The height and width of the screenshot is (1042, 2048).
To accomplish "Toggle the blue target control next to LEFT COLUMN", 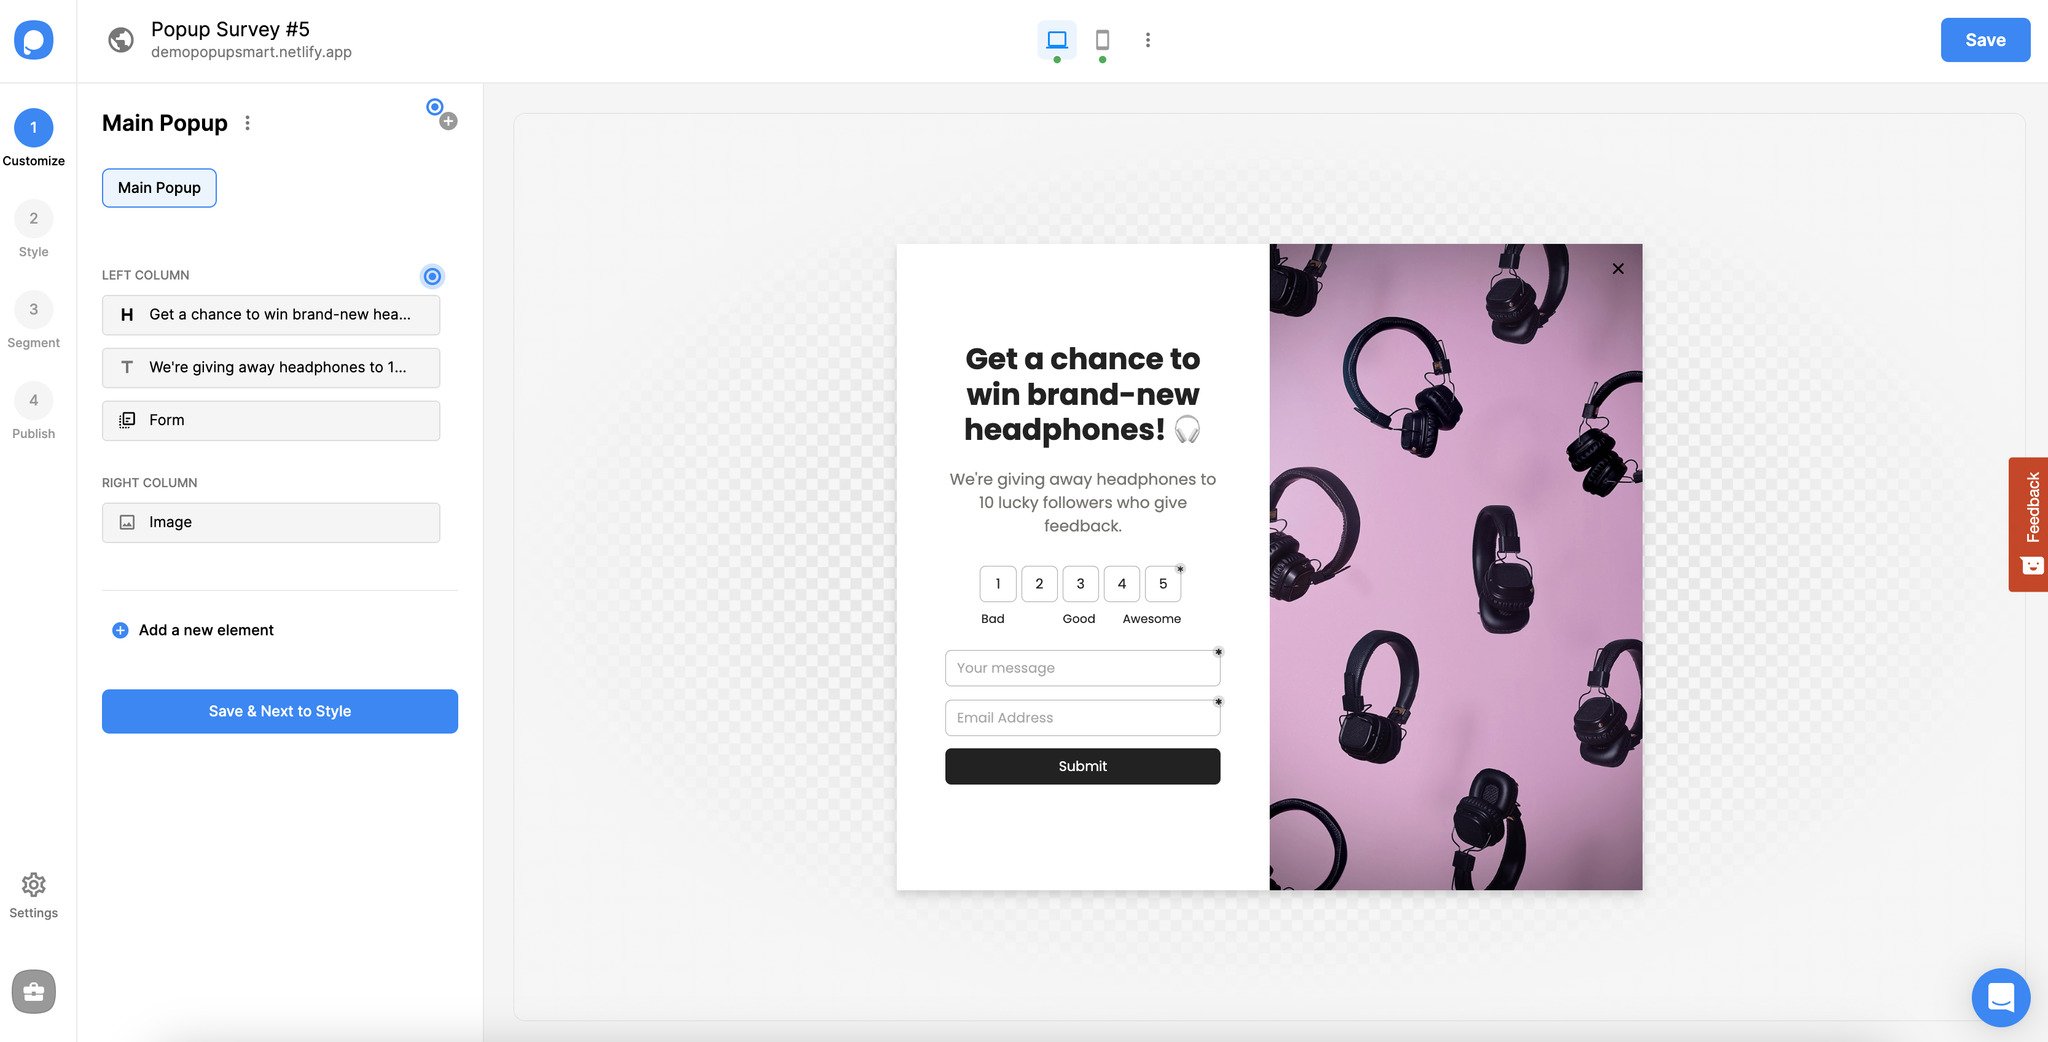I will tap(432, 276).
